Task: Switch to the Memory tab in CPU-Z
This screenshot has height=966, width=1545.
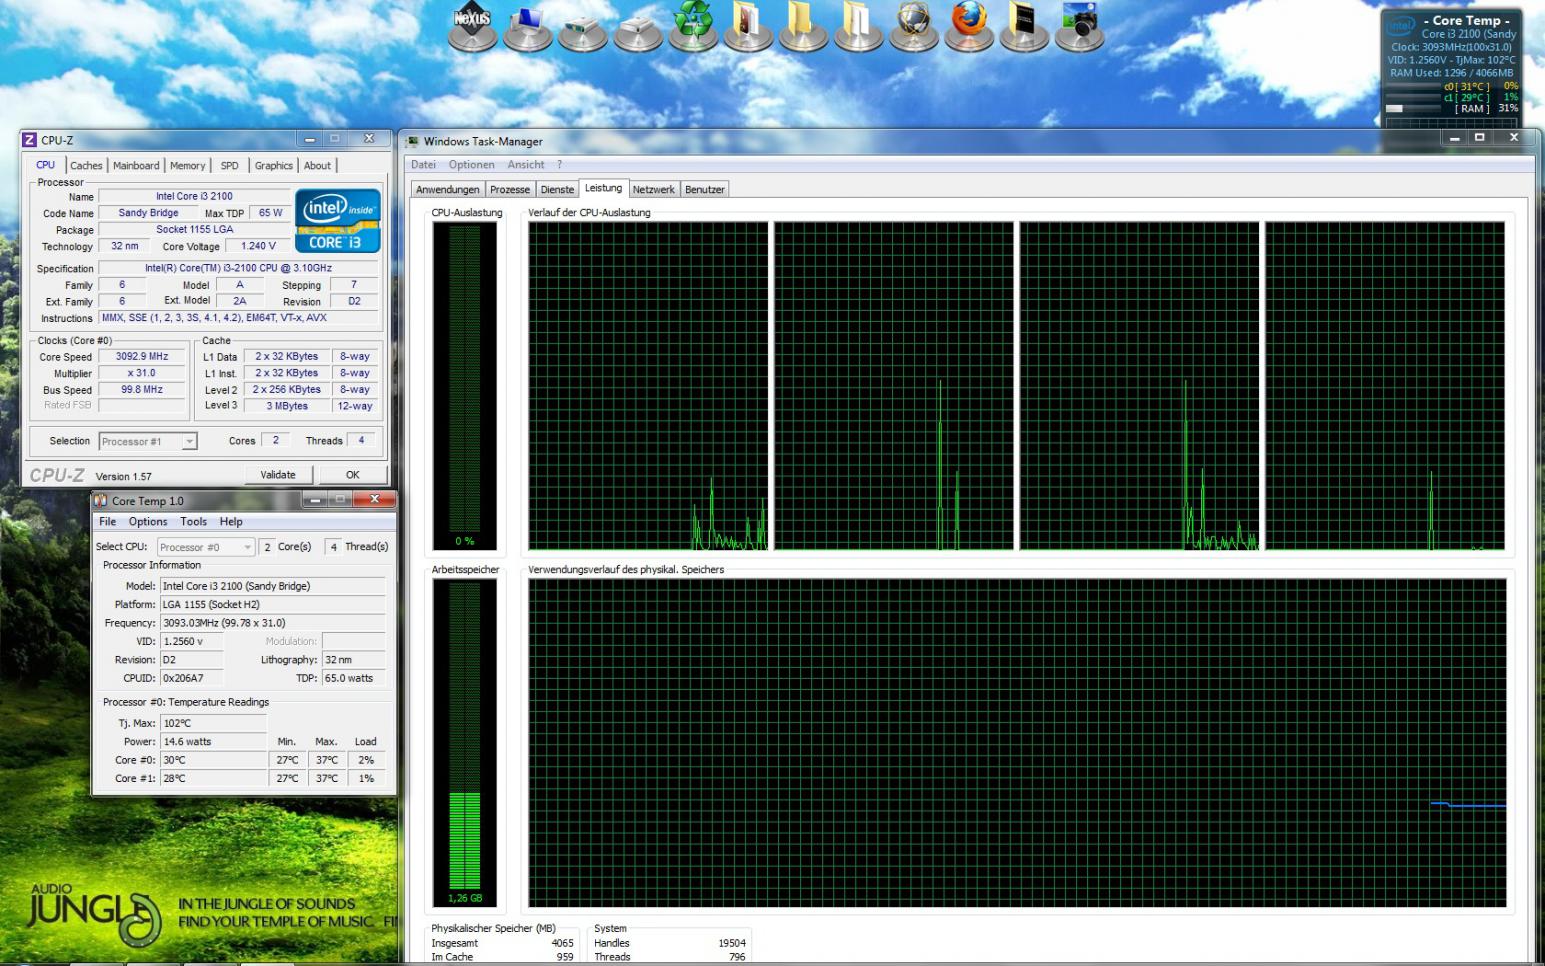Action: coord(187,166)
